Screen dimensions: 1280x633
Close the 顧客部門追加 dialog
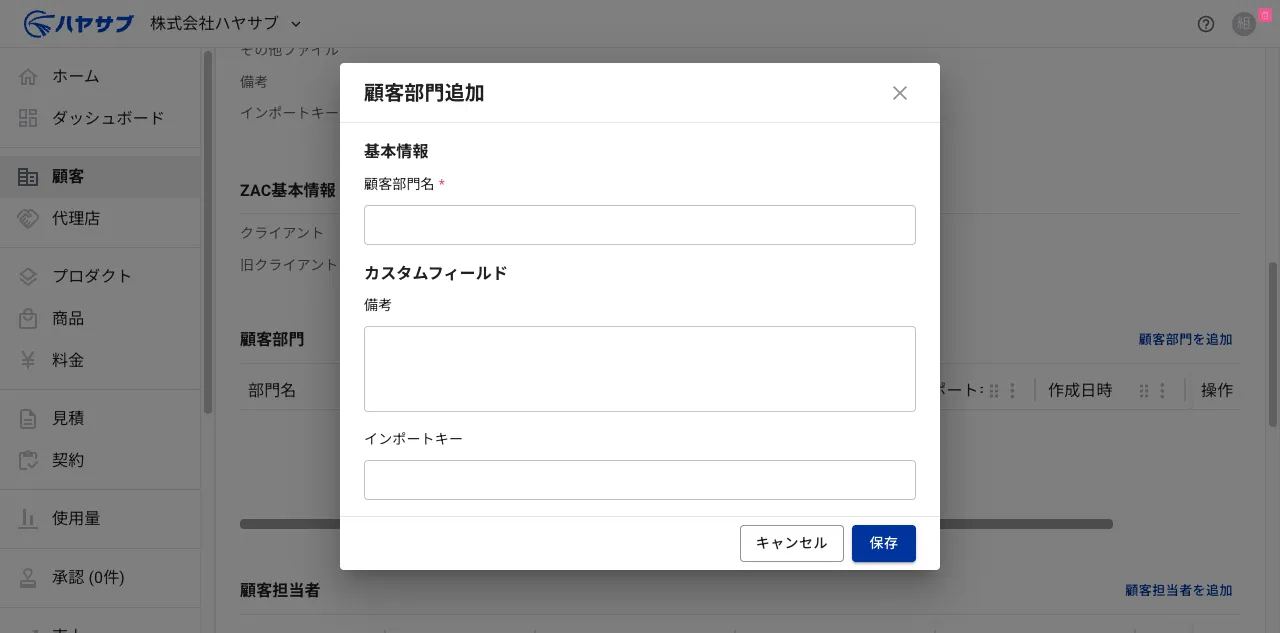point(900,93)
